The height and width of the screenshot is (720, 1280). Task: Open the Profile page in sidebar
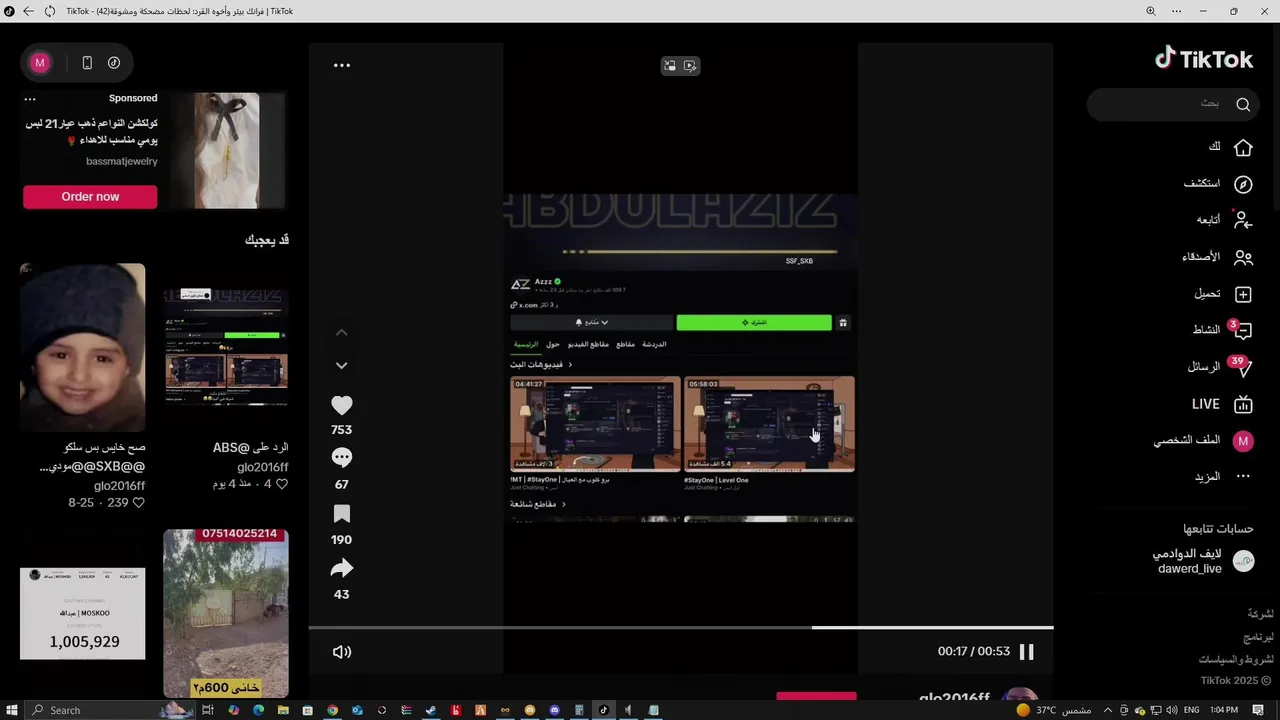tap(1204, 441)
